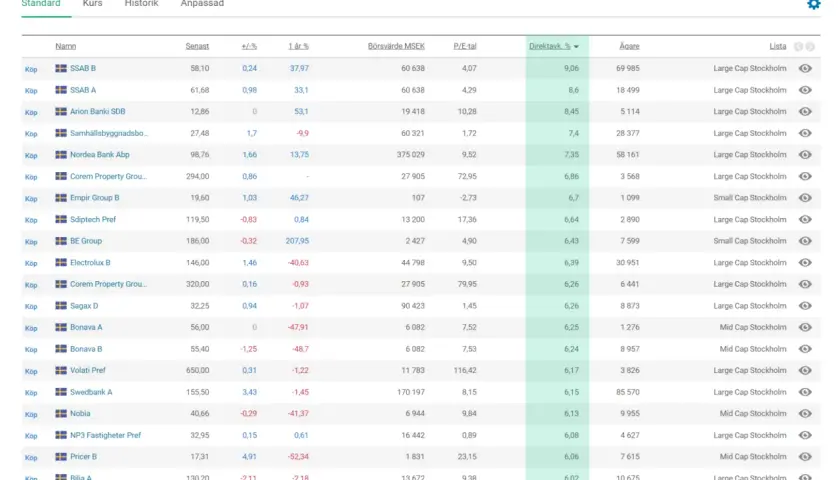Toggle watch eye for SSAB A
Viewport: 840px width, 480px height.
coord(805,90)
